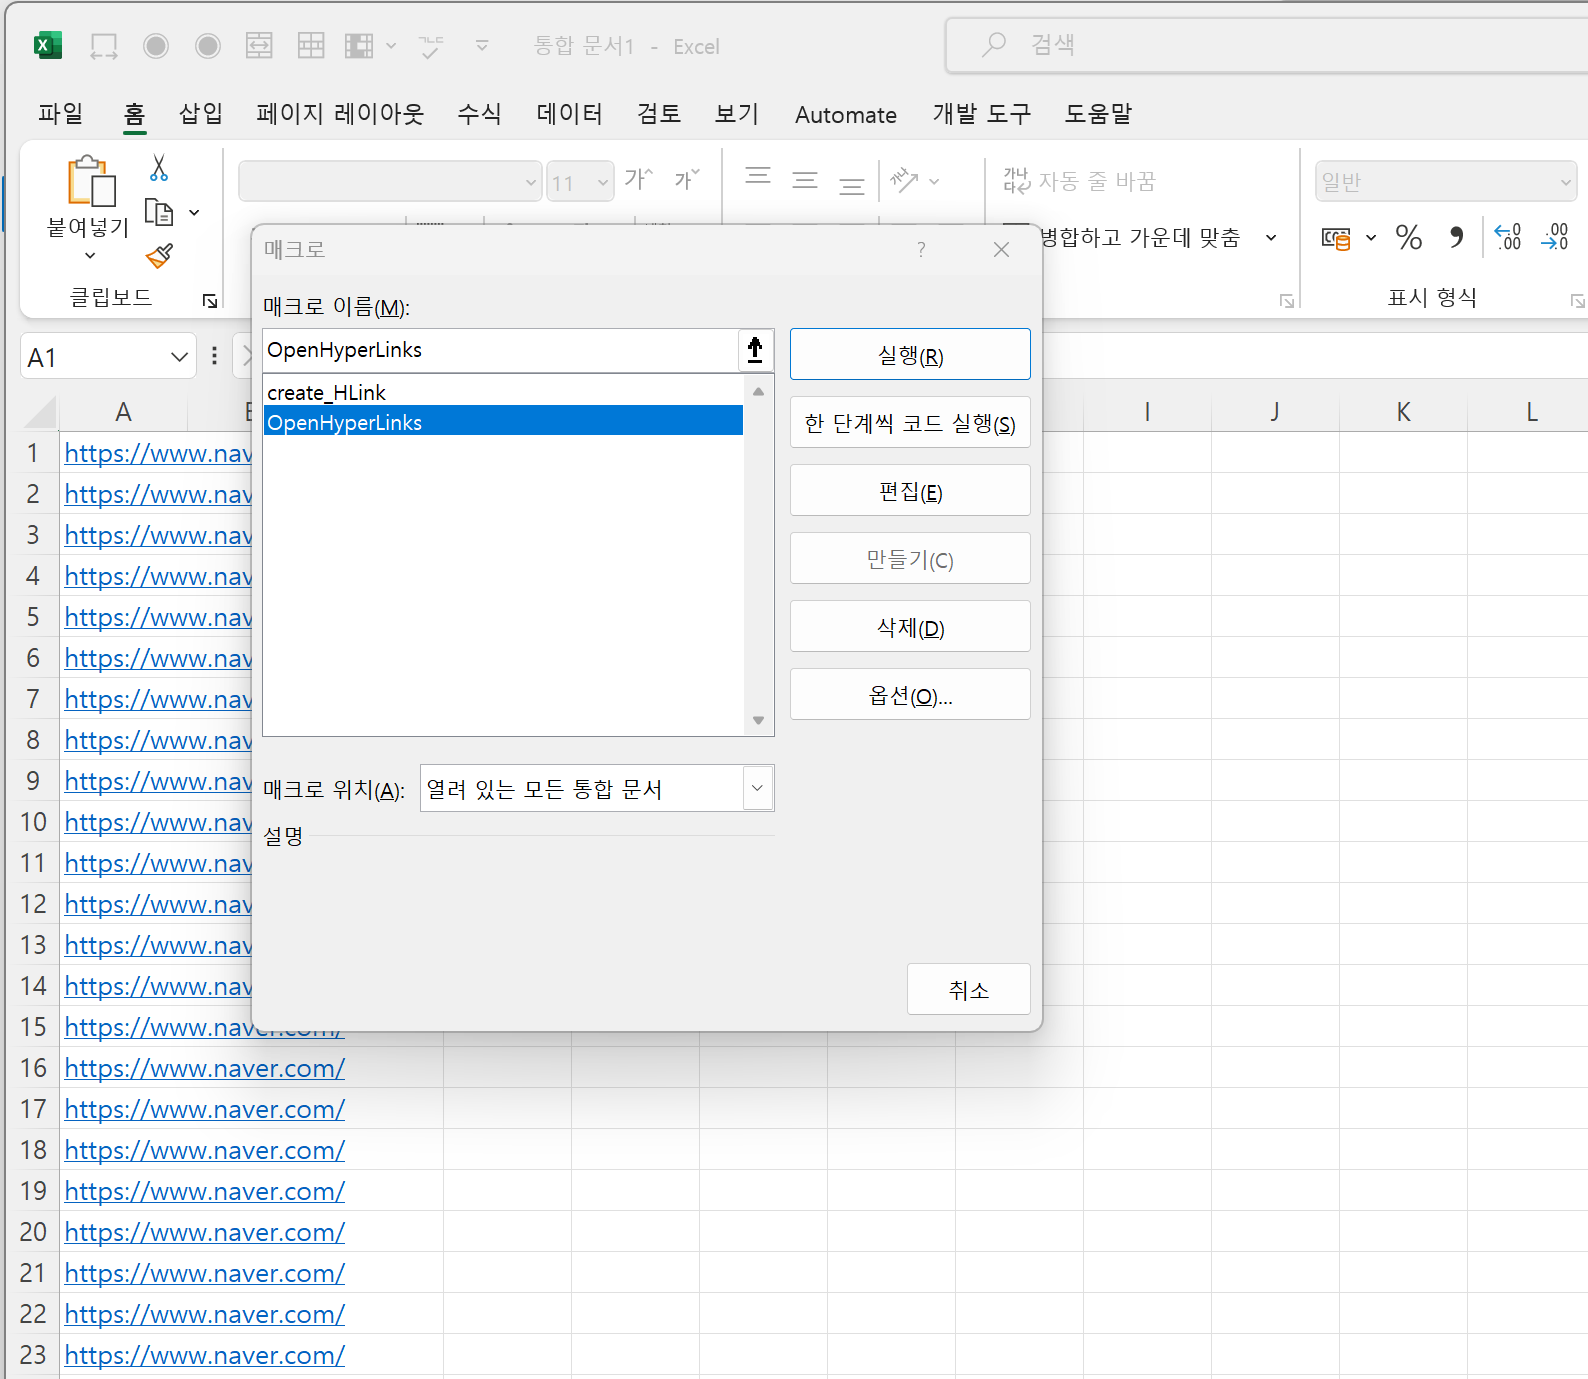Switch to the Automate tab
The height and width of the screenshot is (1379, 1588).
point(846,115)
